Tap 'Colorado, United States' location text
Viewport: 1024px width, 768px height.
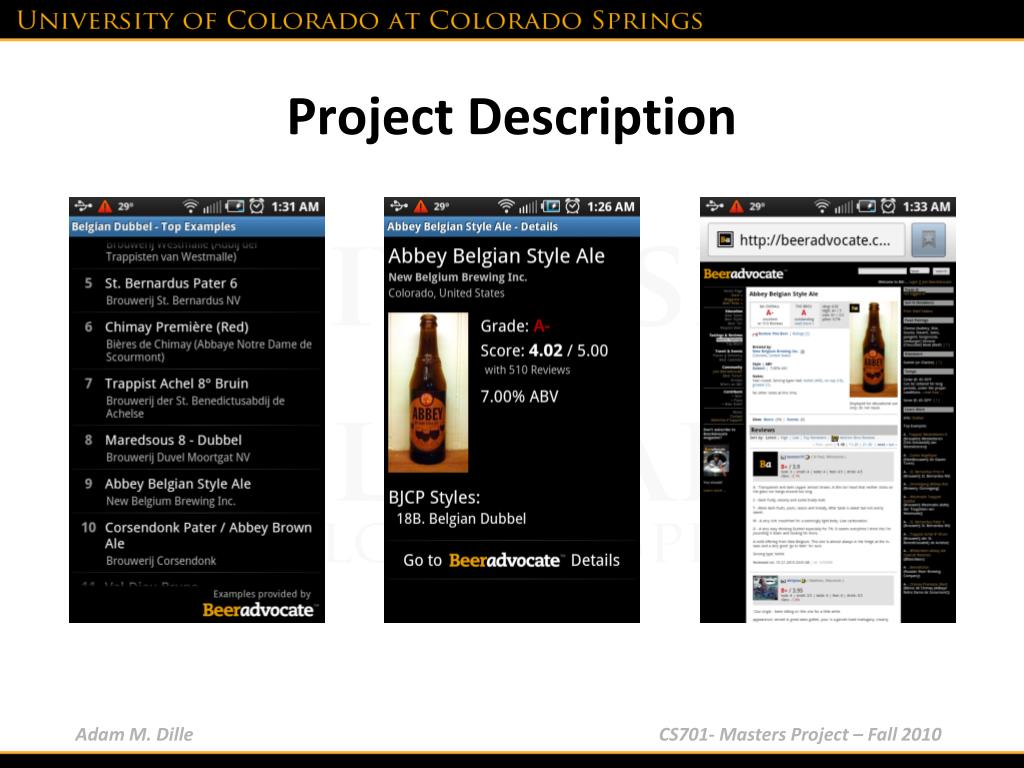446,293
